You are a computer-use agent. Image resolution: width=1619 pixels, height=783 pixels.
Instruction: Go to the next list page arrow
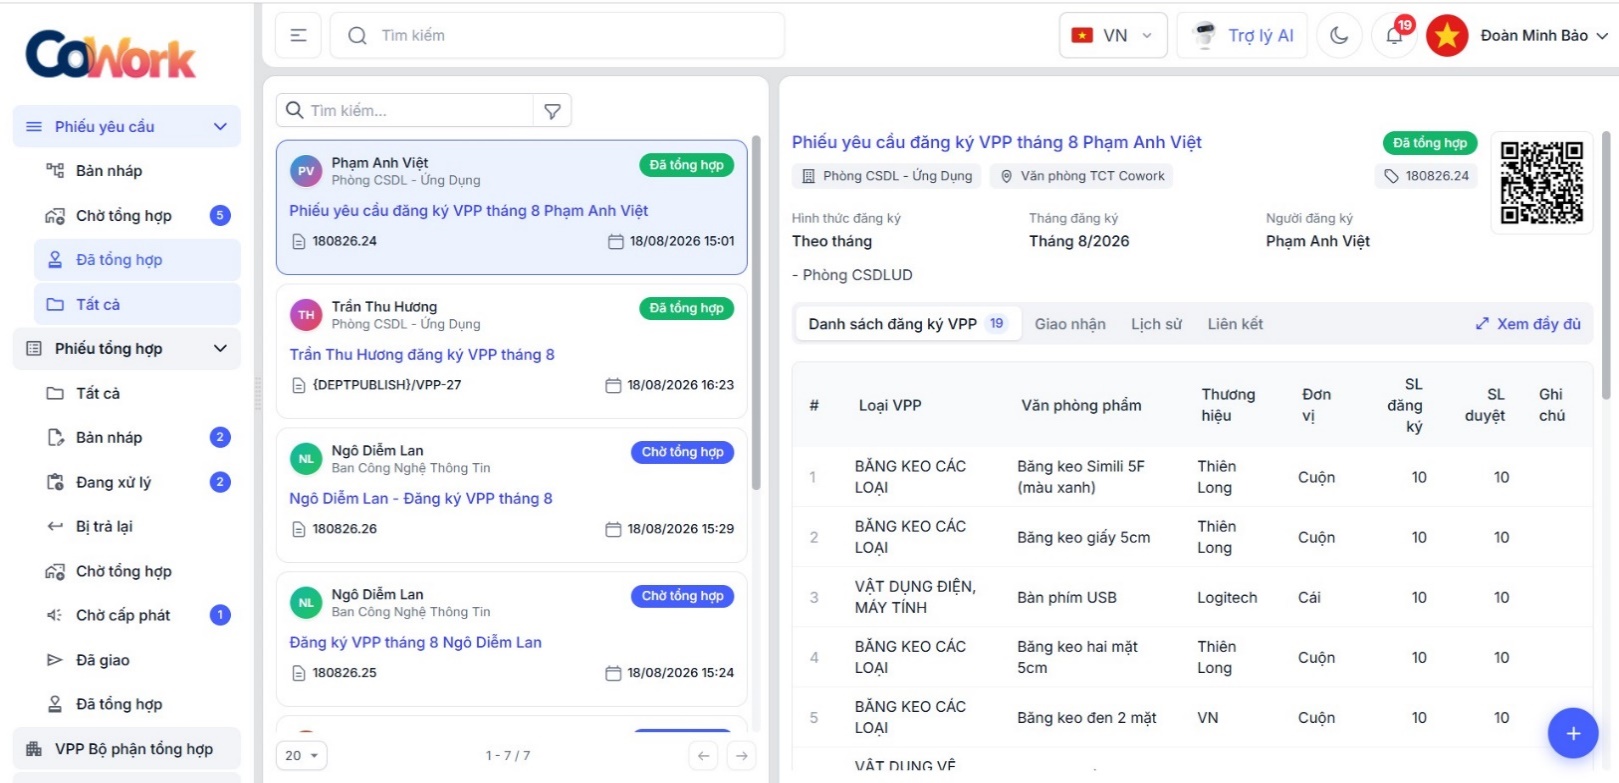741,756
